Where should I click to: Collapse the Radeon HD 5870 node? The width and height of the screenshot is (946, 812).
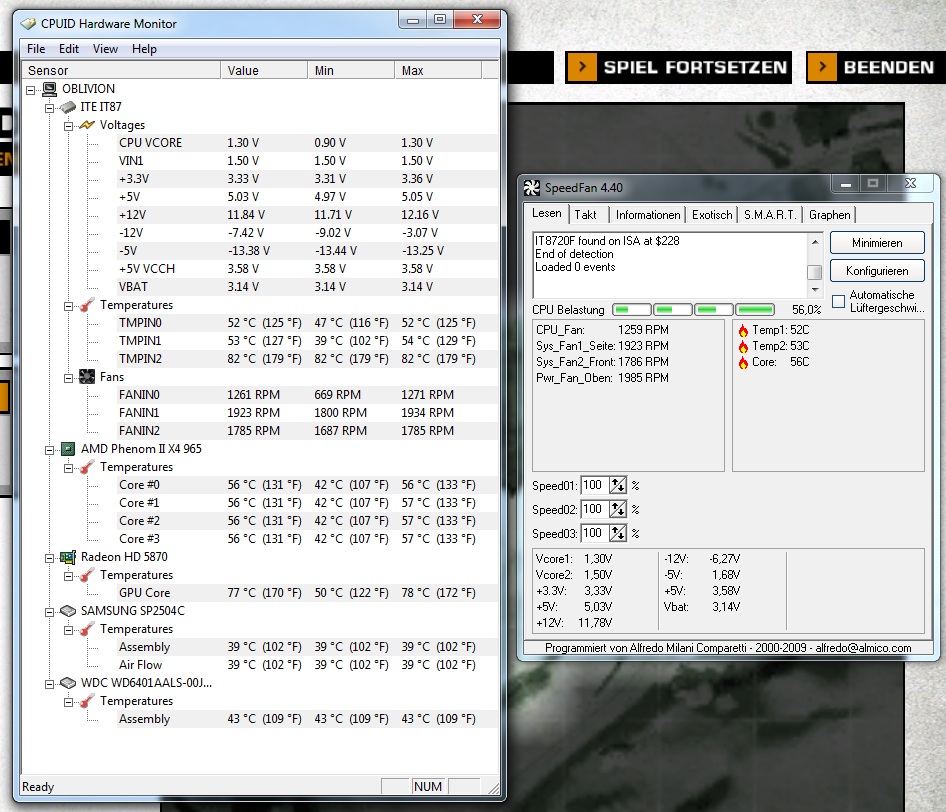tap(49, 558)
